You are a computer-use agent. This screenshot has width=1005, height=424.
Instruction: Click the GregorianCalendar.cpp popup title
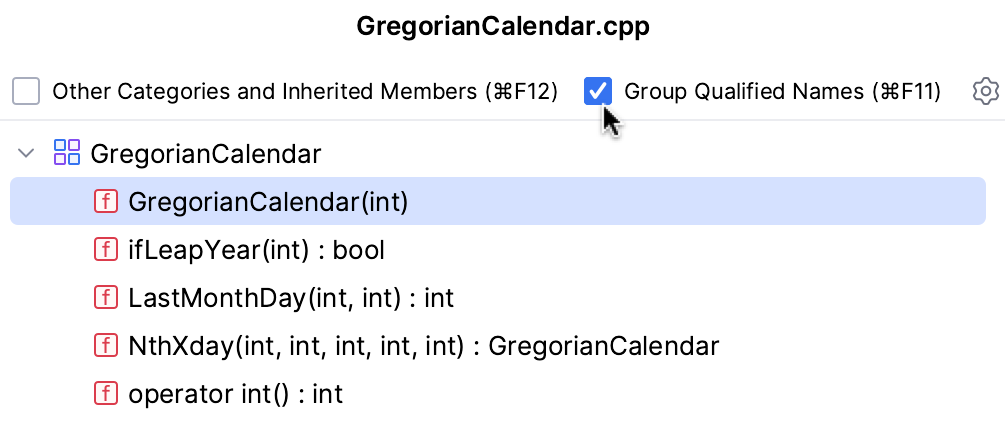pyautogui.click(x=503, y=27)
